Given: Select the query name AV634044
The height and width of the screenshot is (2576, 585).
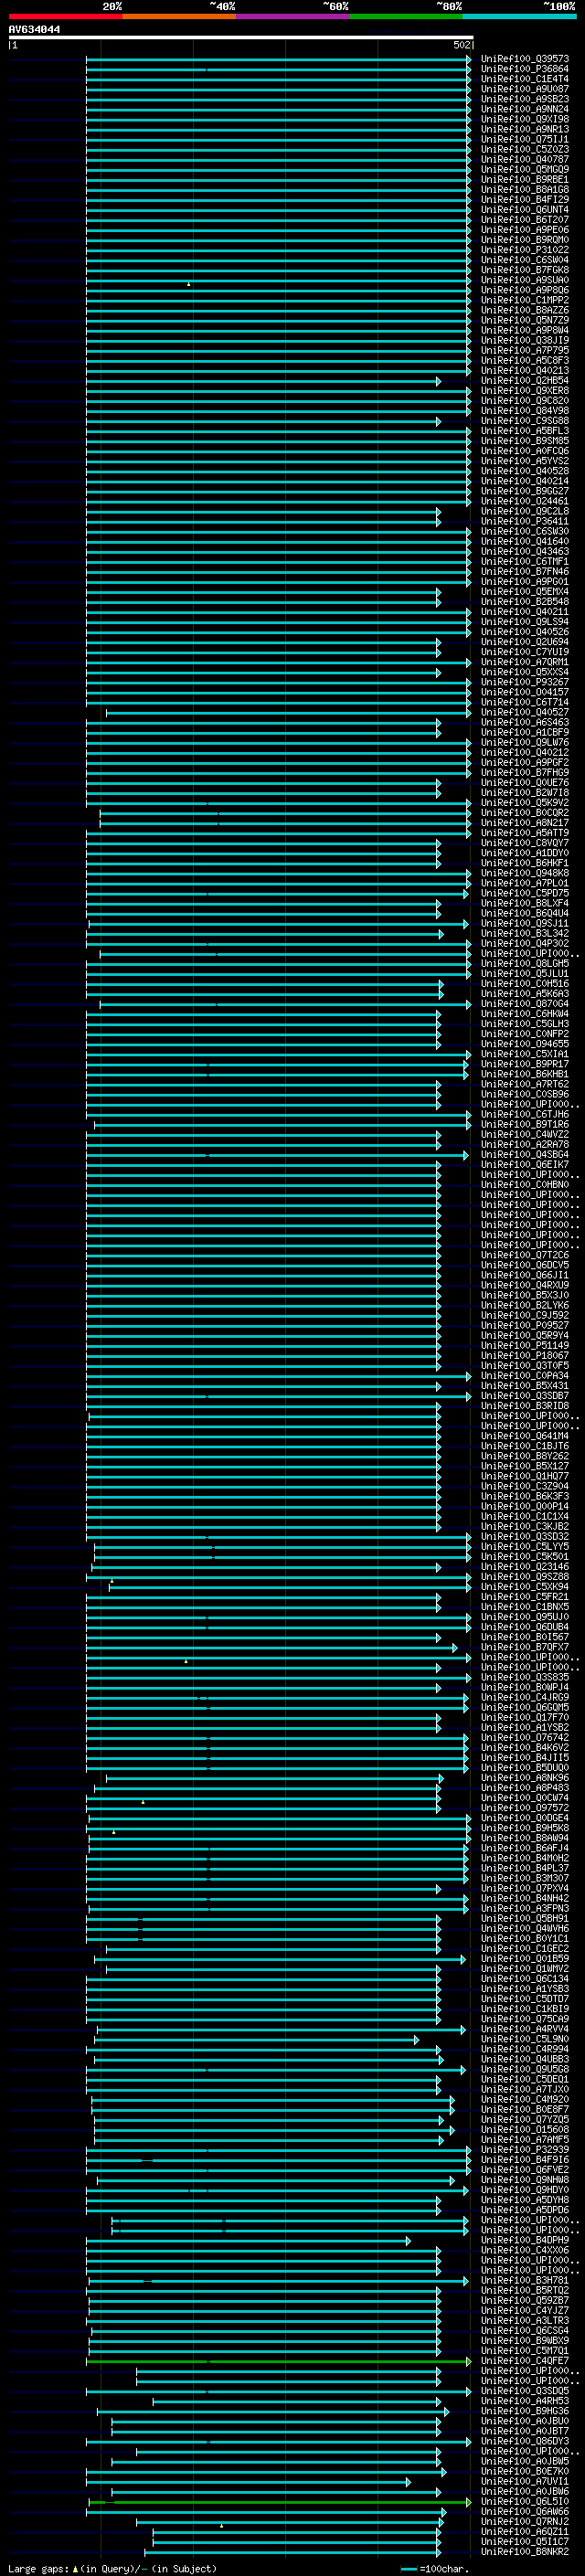Looking at the screenshot, I should (34, 29).
